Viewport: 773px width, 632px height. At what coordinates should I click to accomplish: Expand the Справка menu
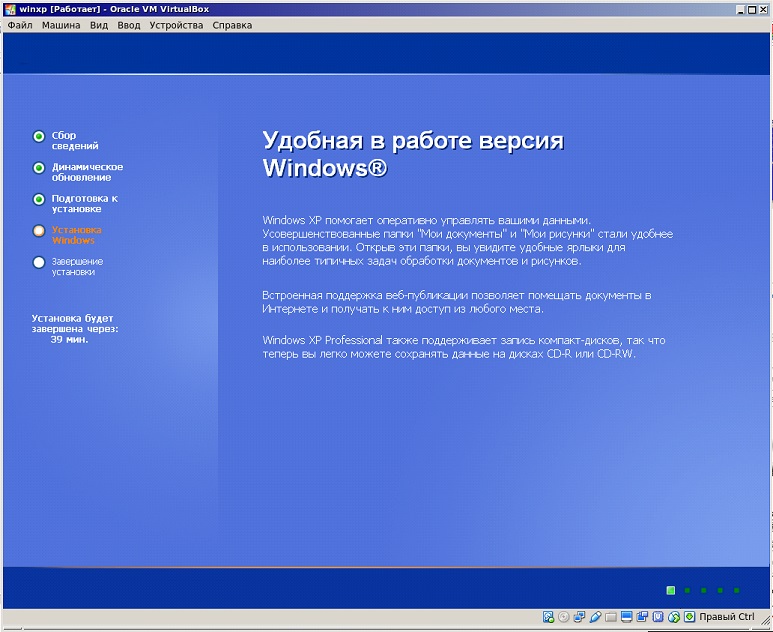pyautogui.click(x=232, y=25)
